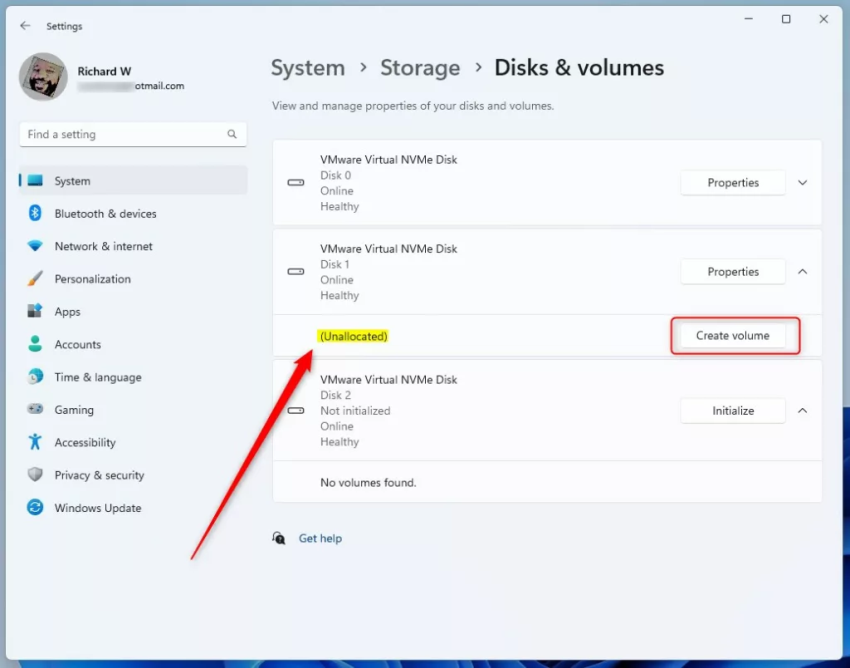
Task: Select Accounts in the sidebar
Action: tap(77, 345)
